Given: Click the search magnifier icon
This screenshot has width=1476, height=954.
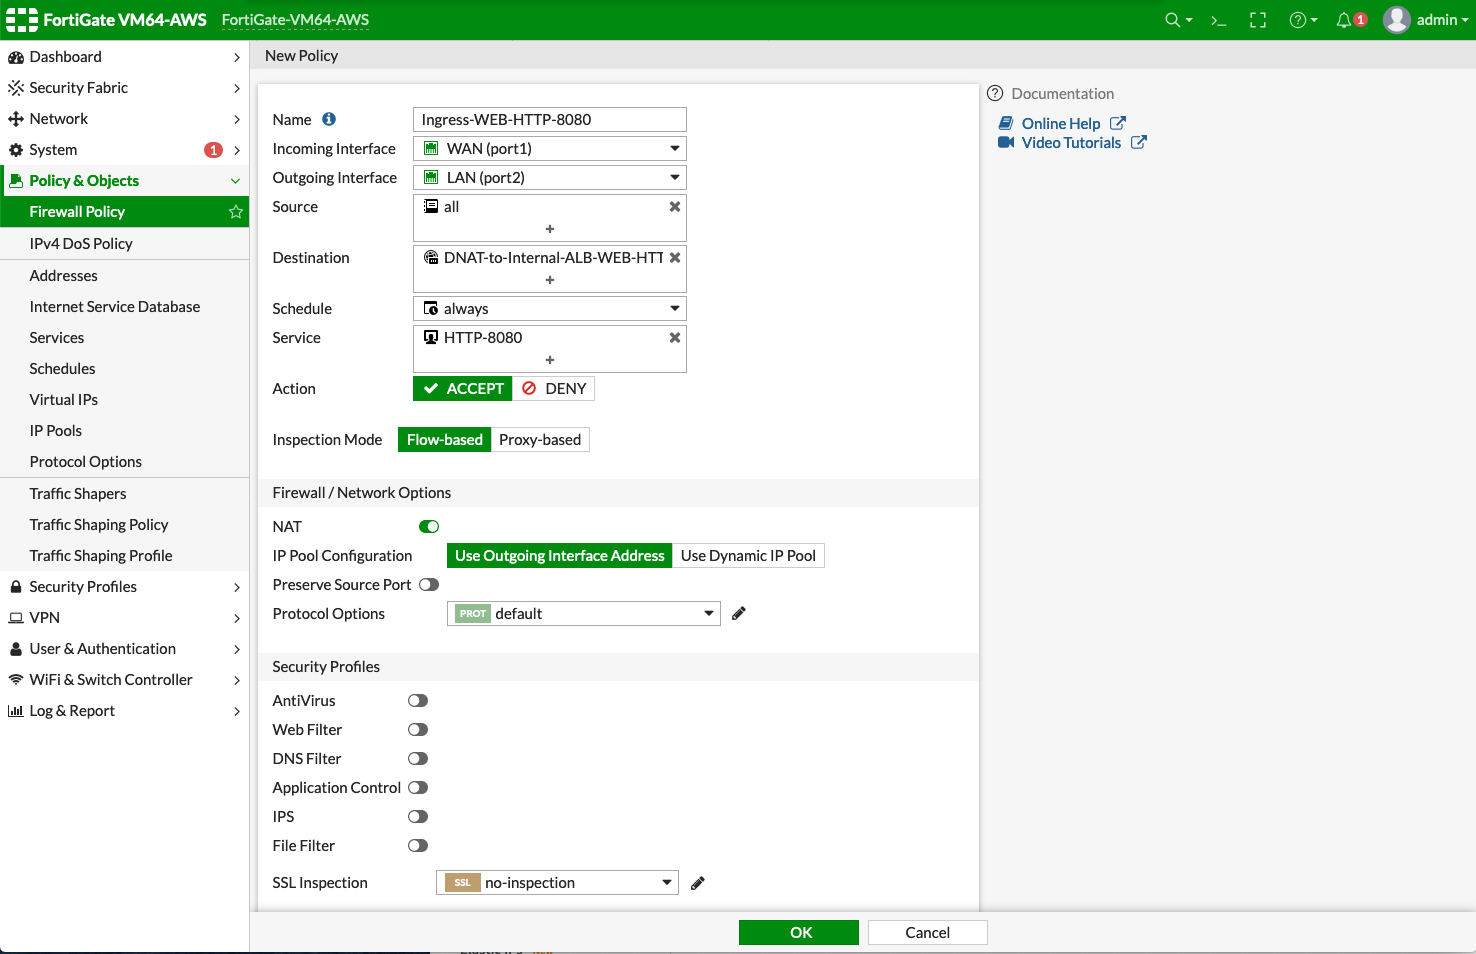Looking at the screenshot, I should point(1173,20).
